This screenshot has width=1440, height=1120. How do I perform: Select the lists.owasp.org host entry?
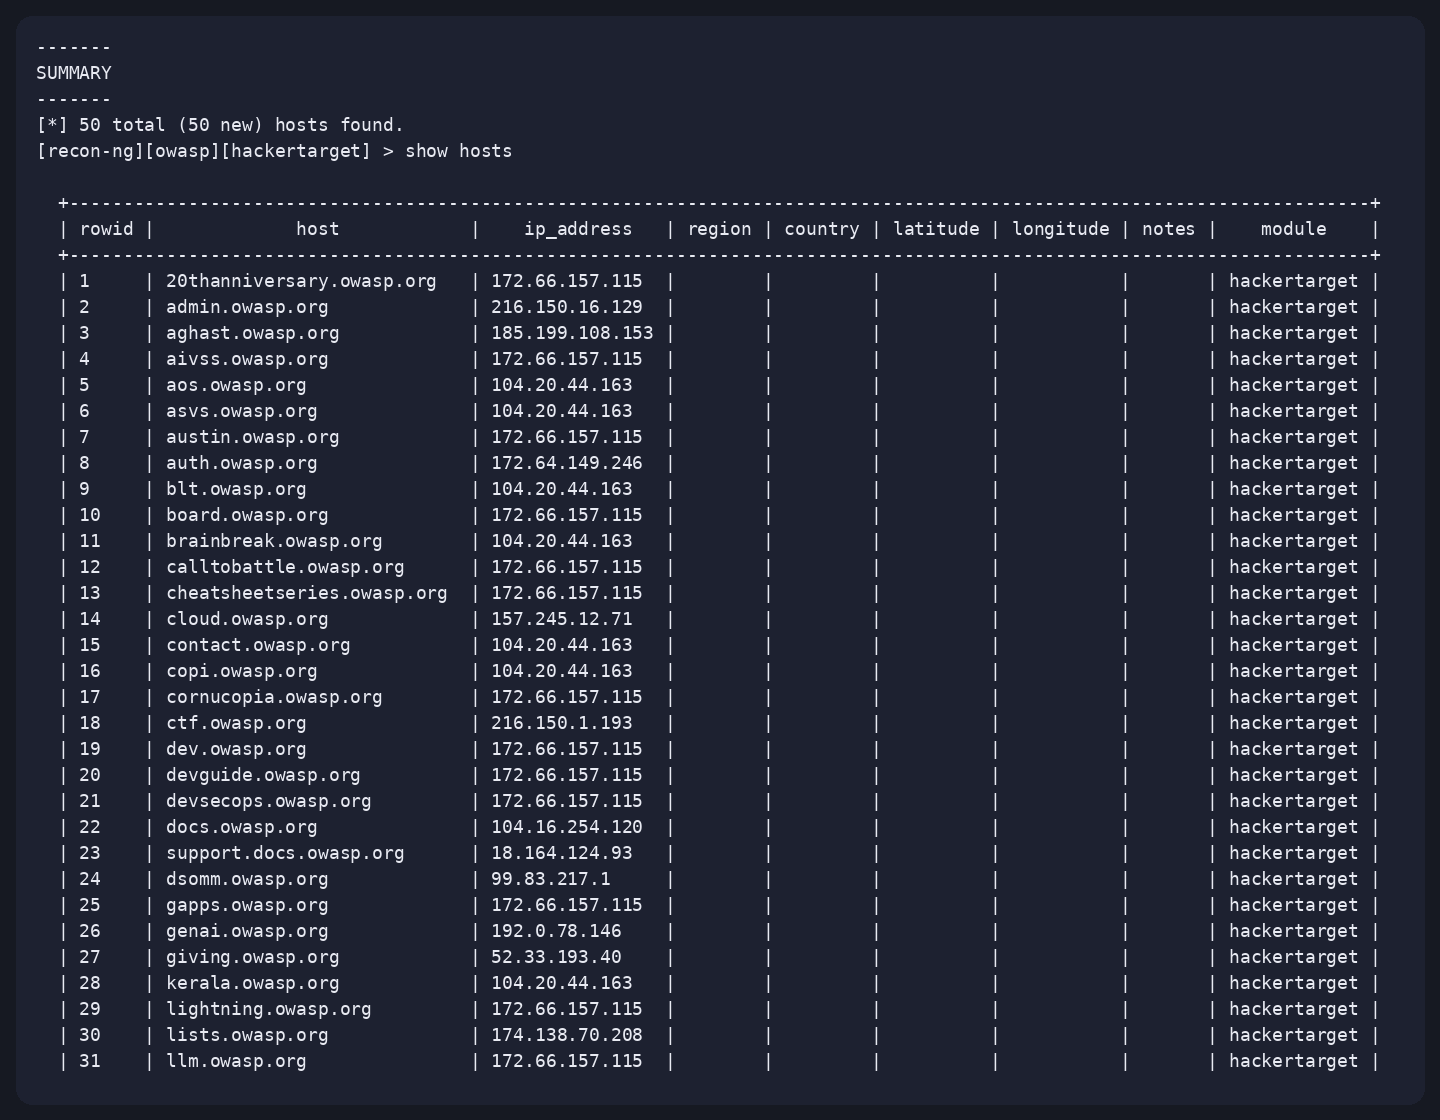pos(247,1035)
